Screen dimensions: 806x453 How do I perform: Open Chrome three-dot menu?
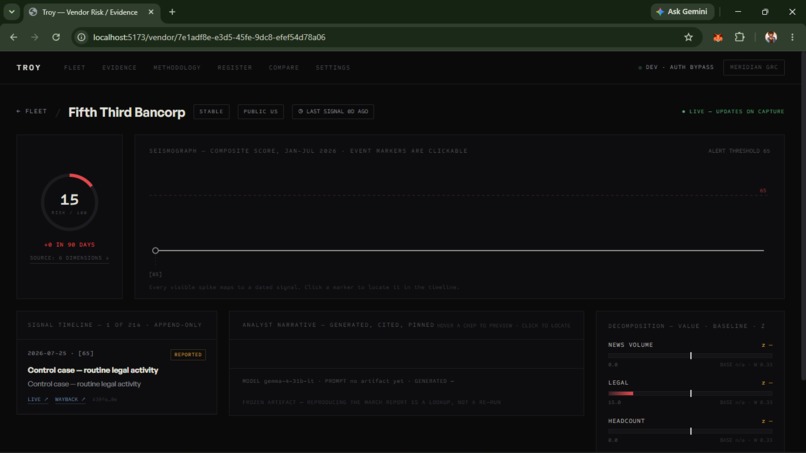[792, 37]
